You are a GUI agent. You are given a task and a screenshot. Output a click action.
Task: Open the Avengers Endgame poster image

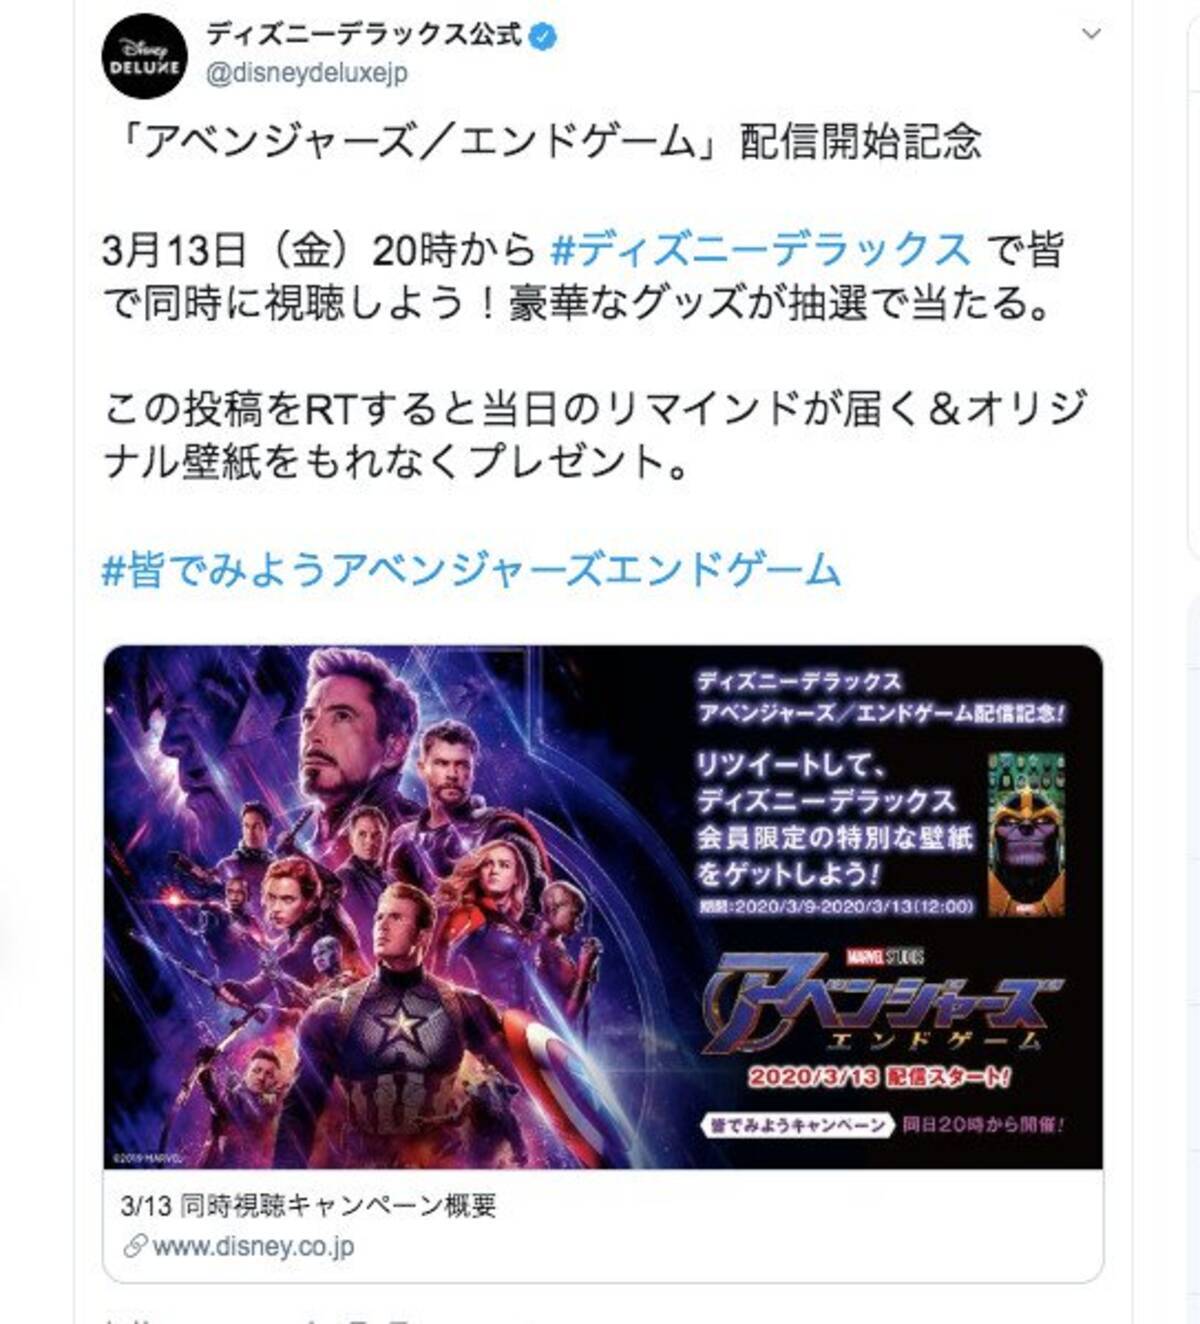pos(603,907)
